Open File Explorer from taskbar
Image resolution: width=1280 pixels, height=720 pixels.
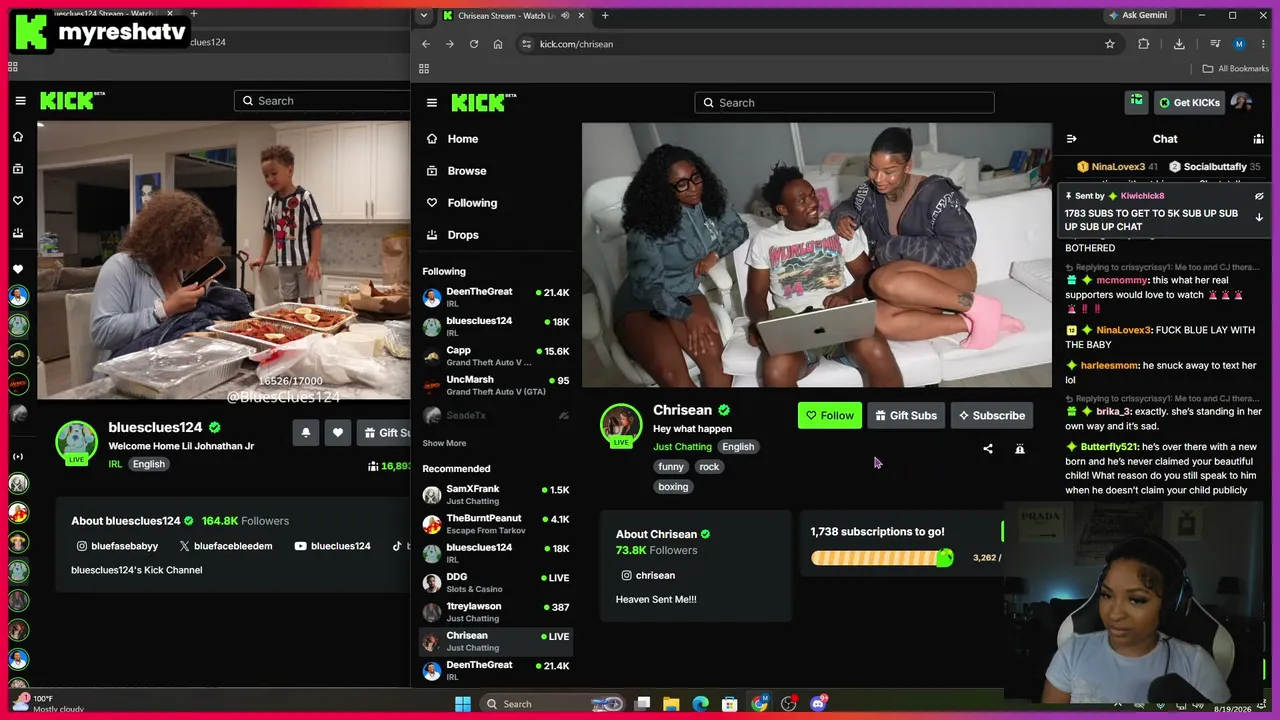coord(672,704)
